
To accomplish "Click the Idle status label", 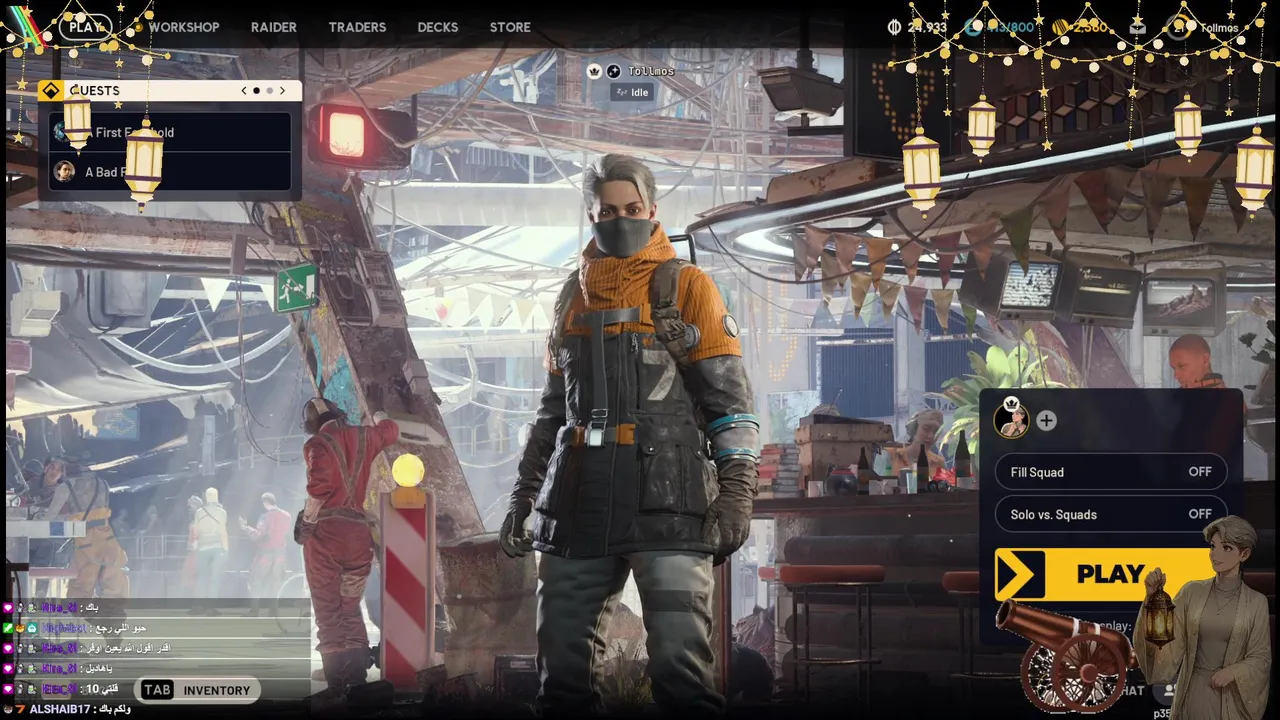I will click(632, 92).
